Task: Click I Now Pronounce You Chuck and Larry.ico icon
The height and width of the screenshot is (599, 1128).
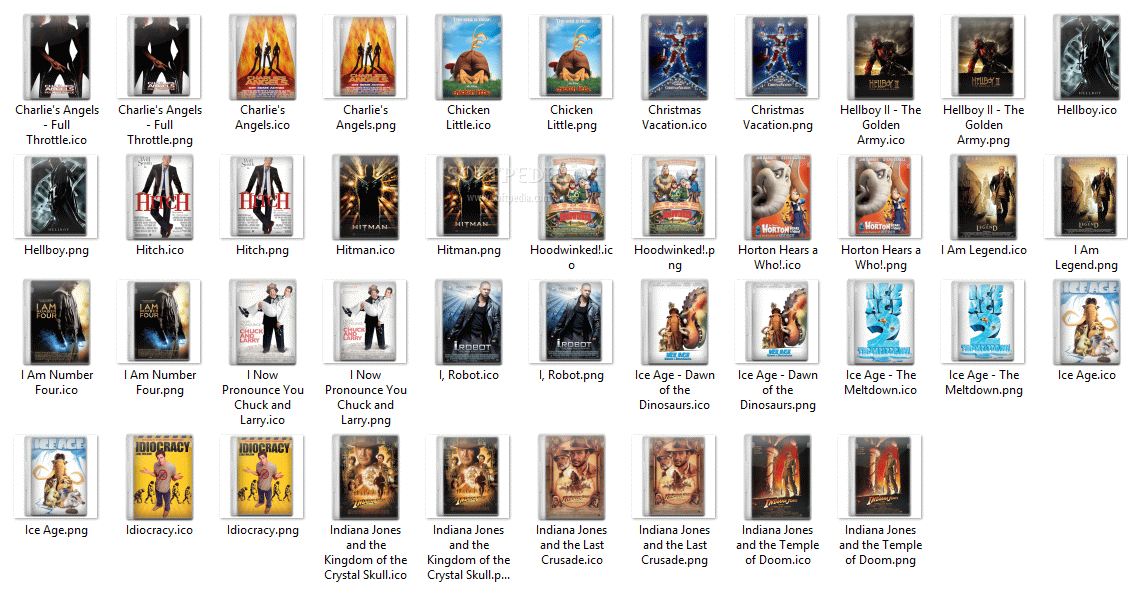Action: coord(263,321)
